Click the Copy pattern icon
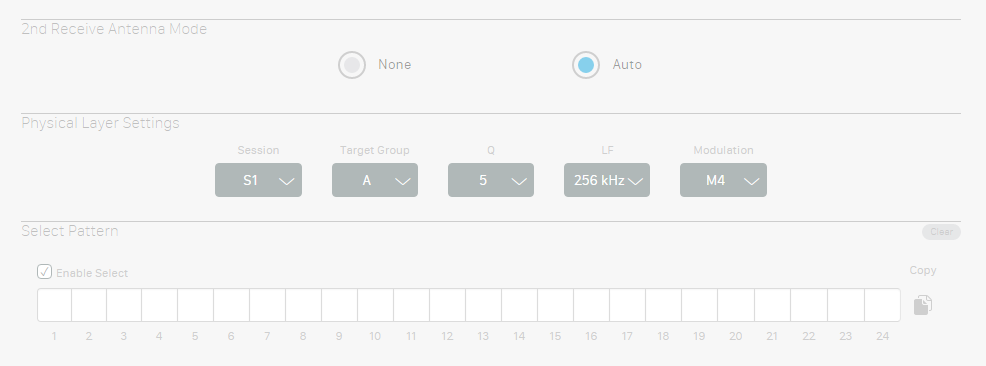This screenshot has height=366, width=986. pyautogui.click(x=922, y=305)
